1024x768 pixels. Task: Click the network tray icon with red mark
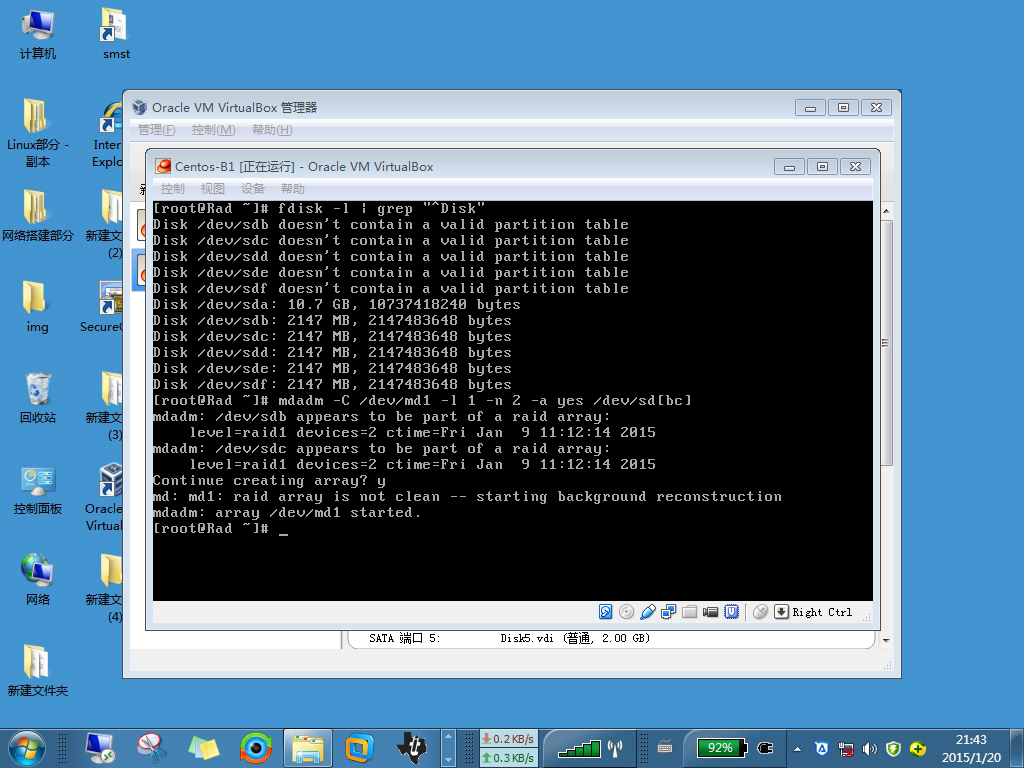pos(846,749)
